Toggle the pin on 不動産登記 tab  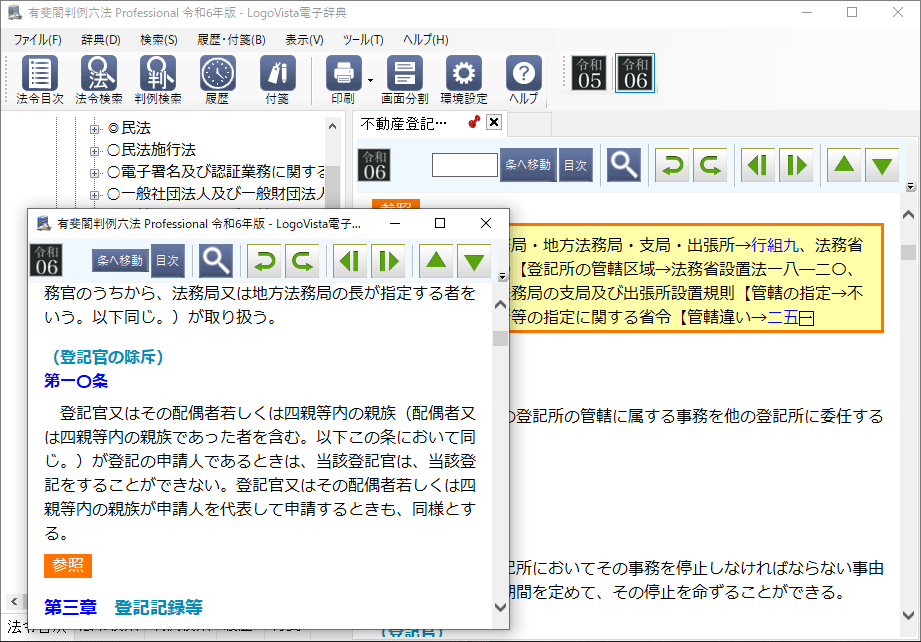click(474, 123)
